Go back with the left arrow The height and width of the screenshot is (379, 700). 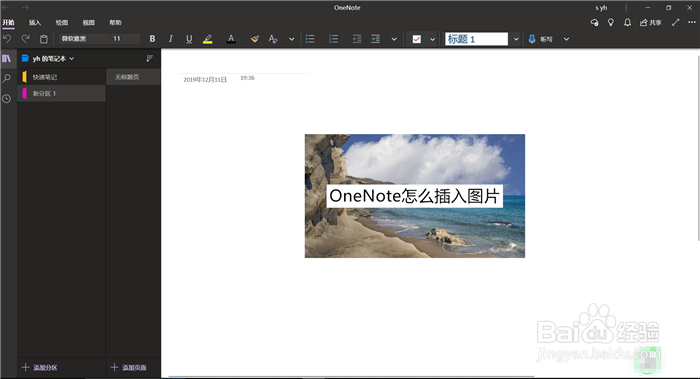(6, 7)
